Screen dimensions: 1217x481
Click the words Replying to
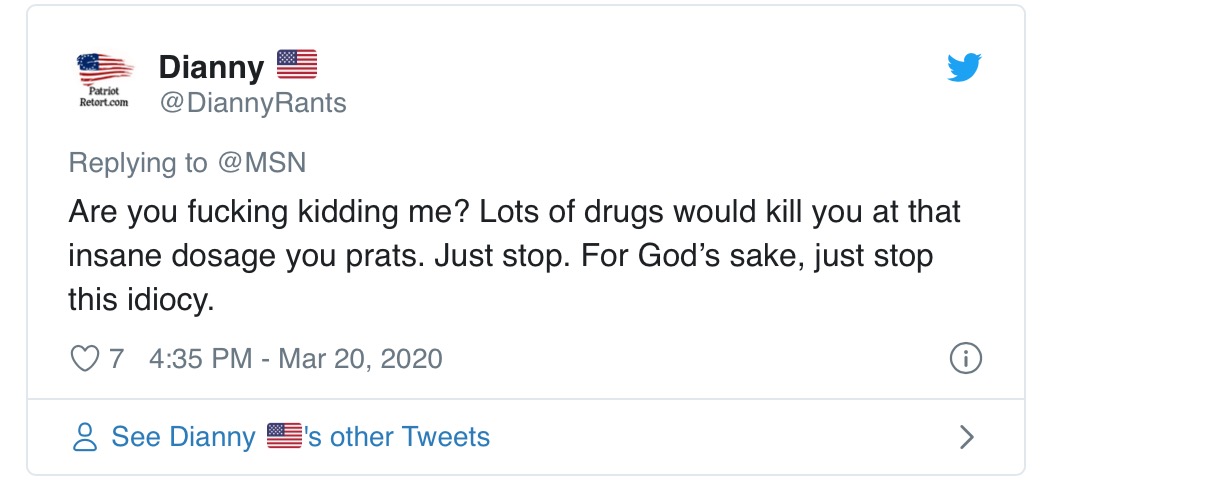(138, 163)
